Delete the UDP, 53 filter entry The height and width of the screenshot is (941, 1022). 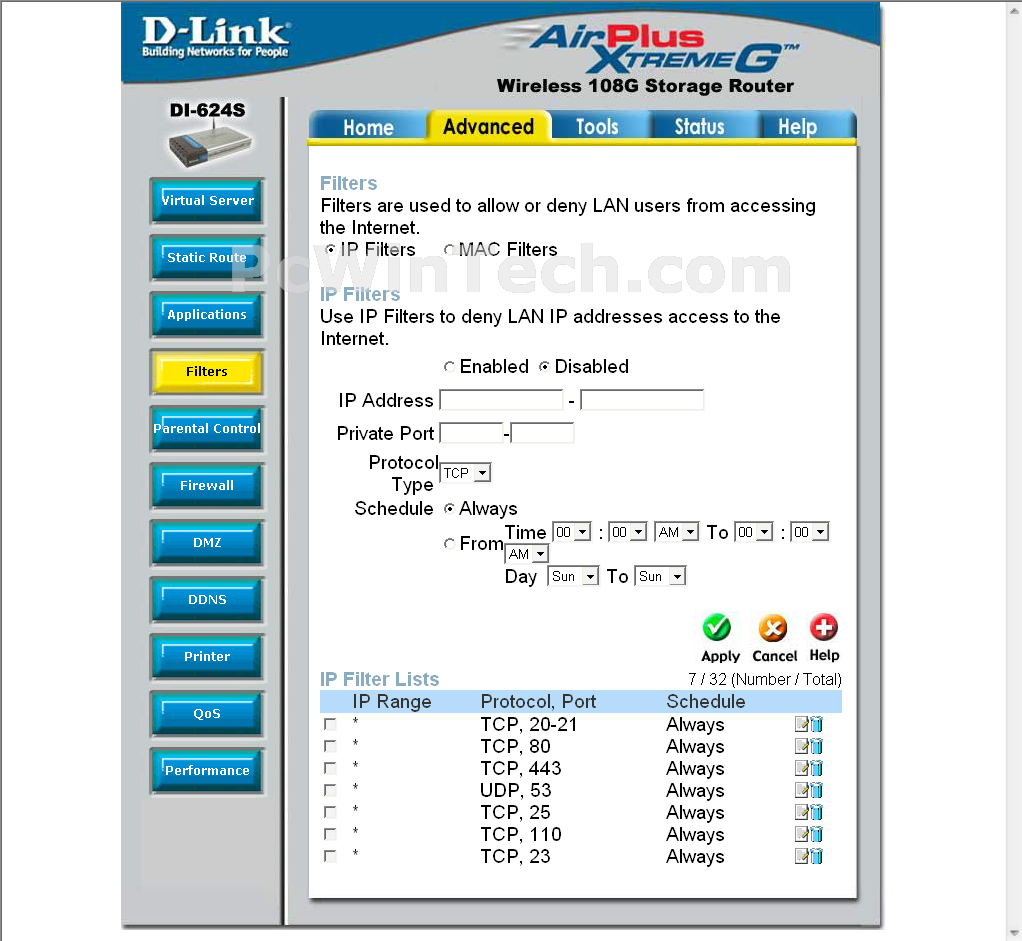click(817, 790)
